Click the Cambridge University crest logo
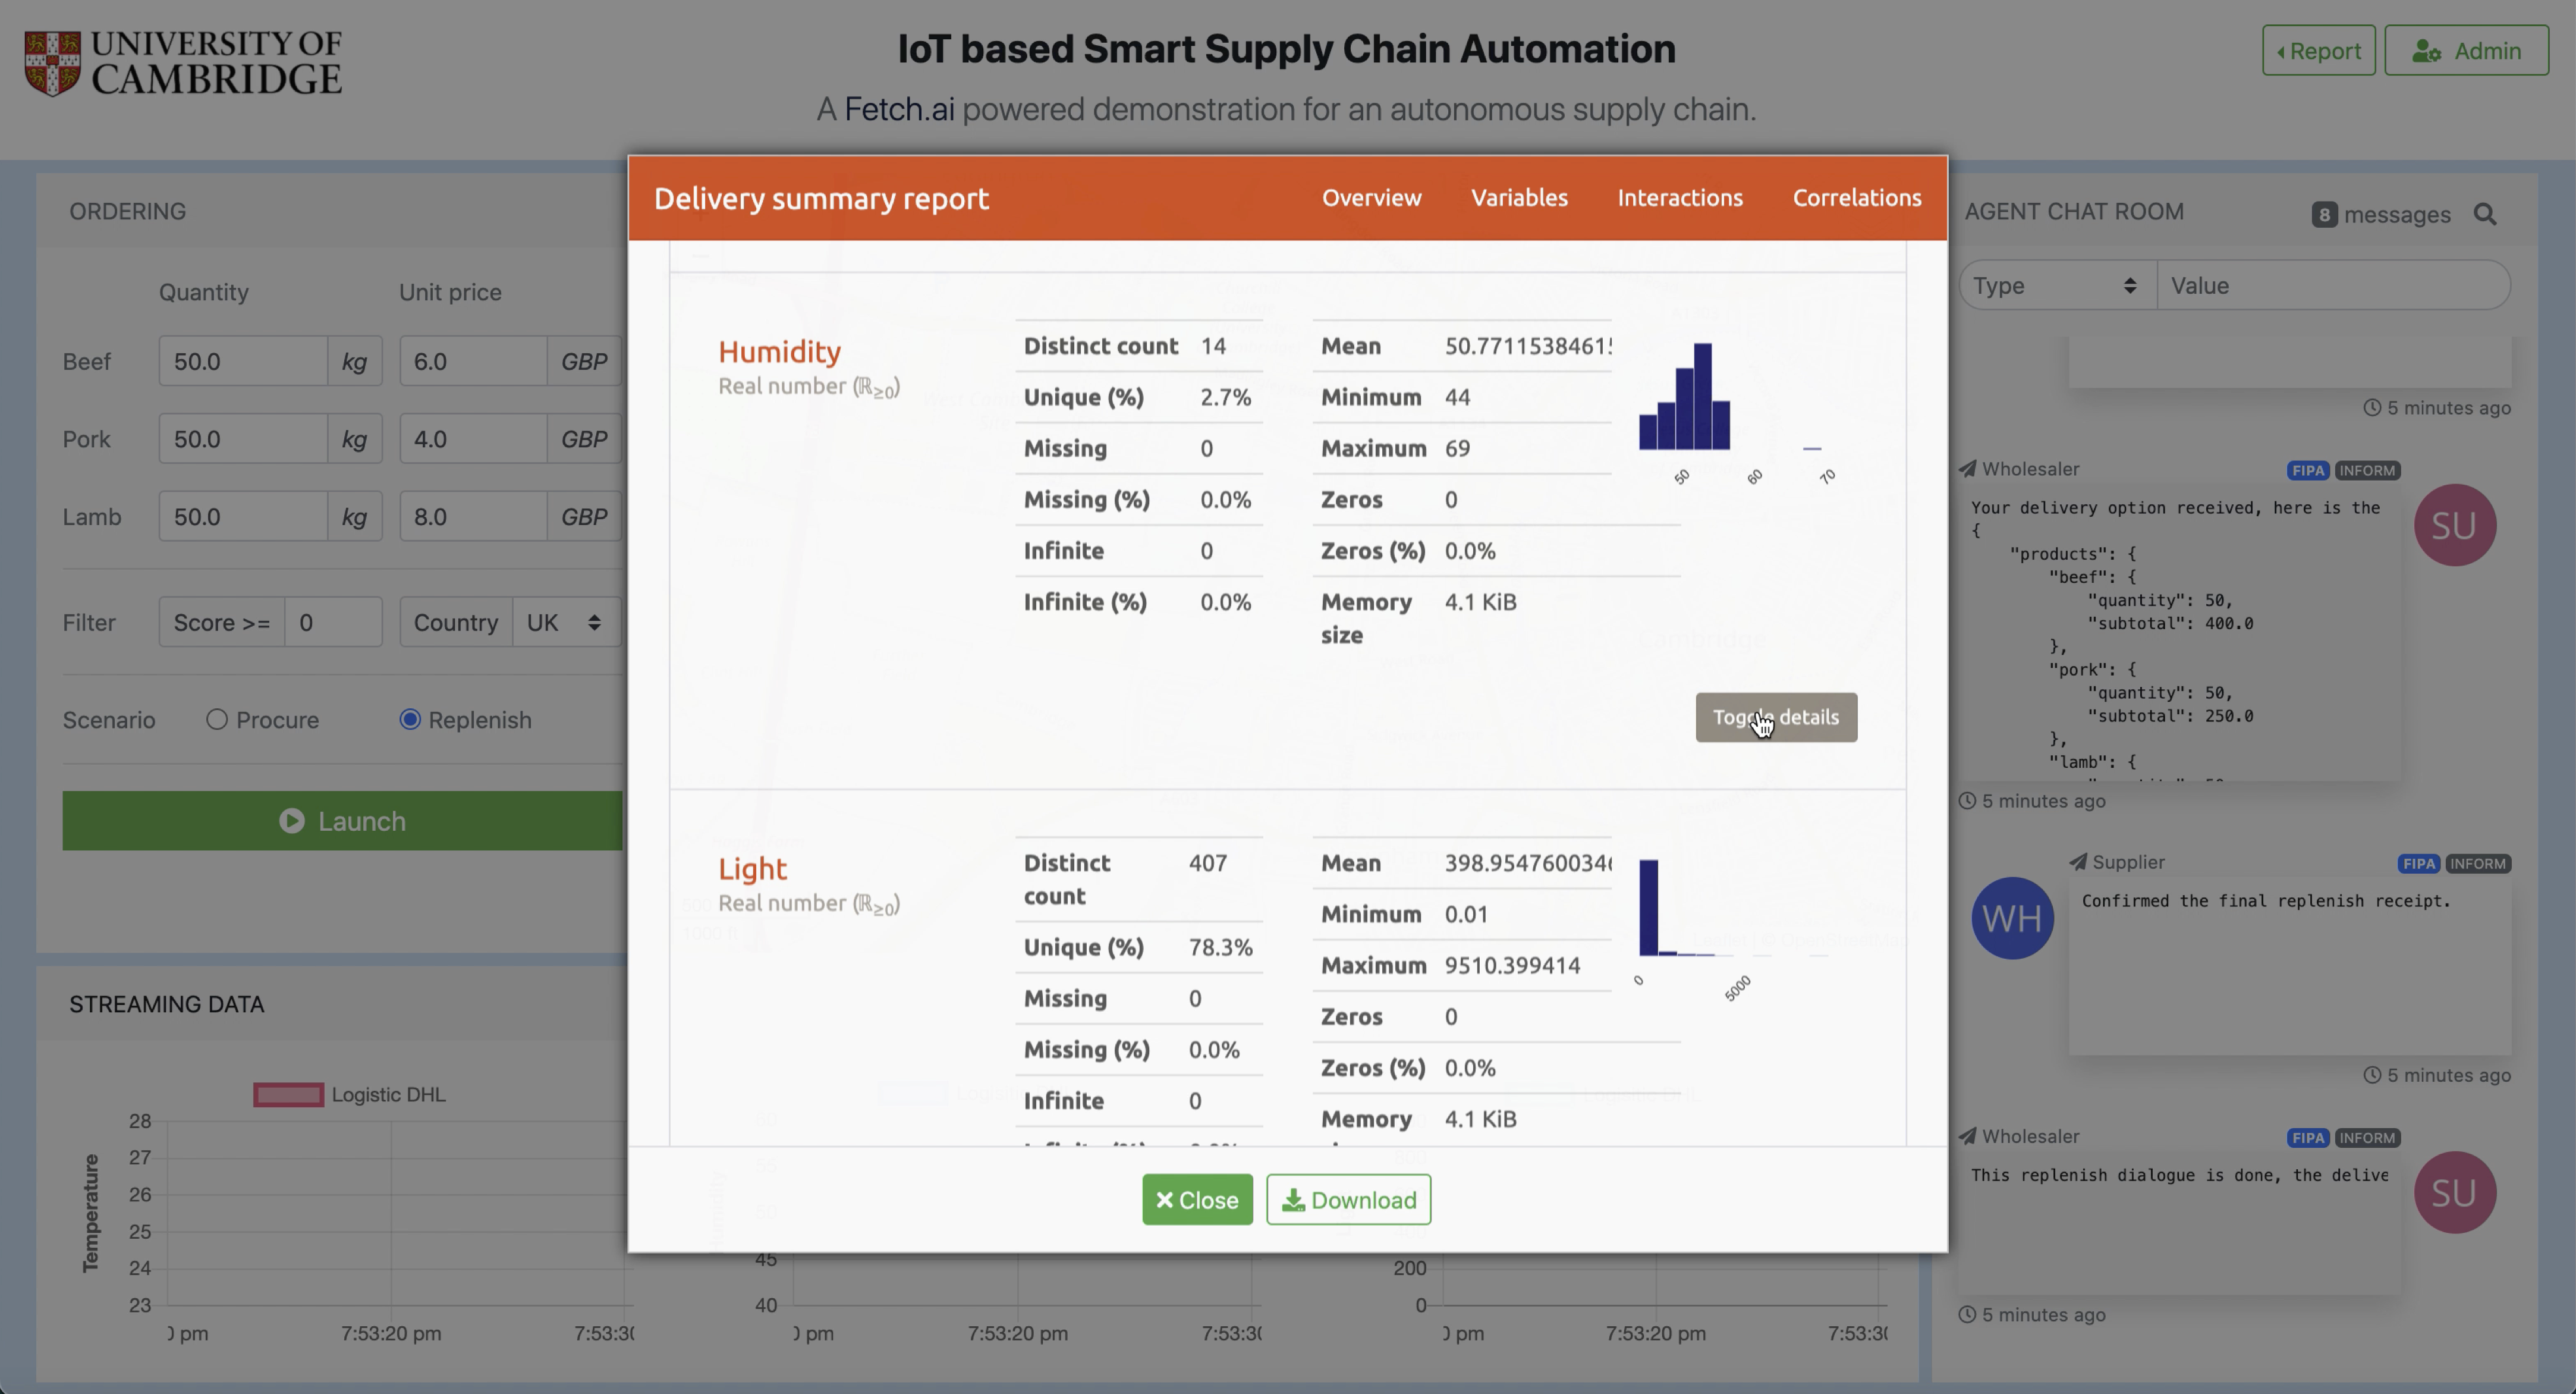 52,63
